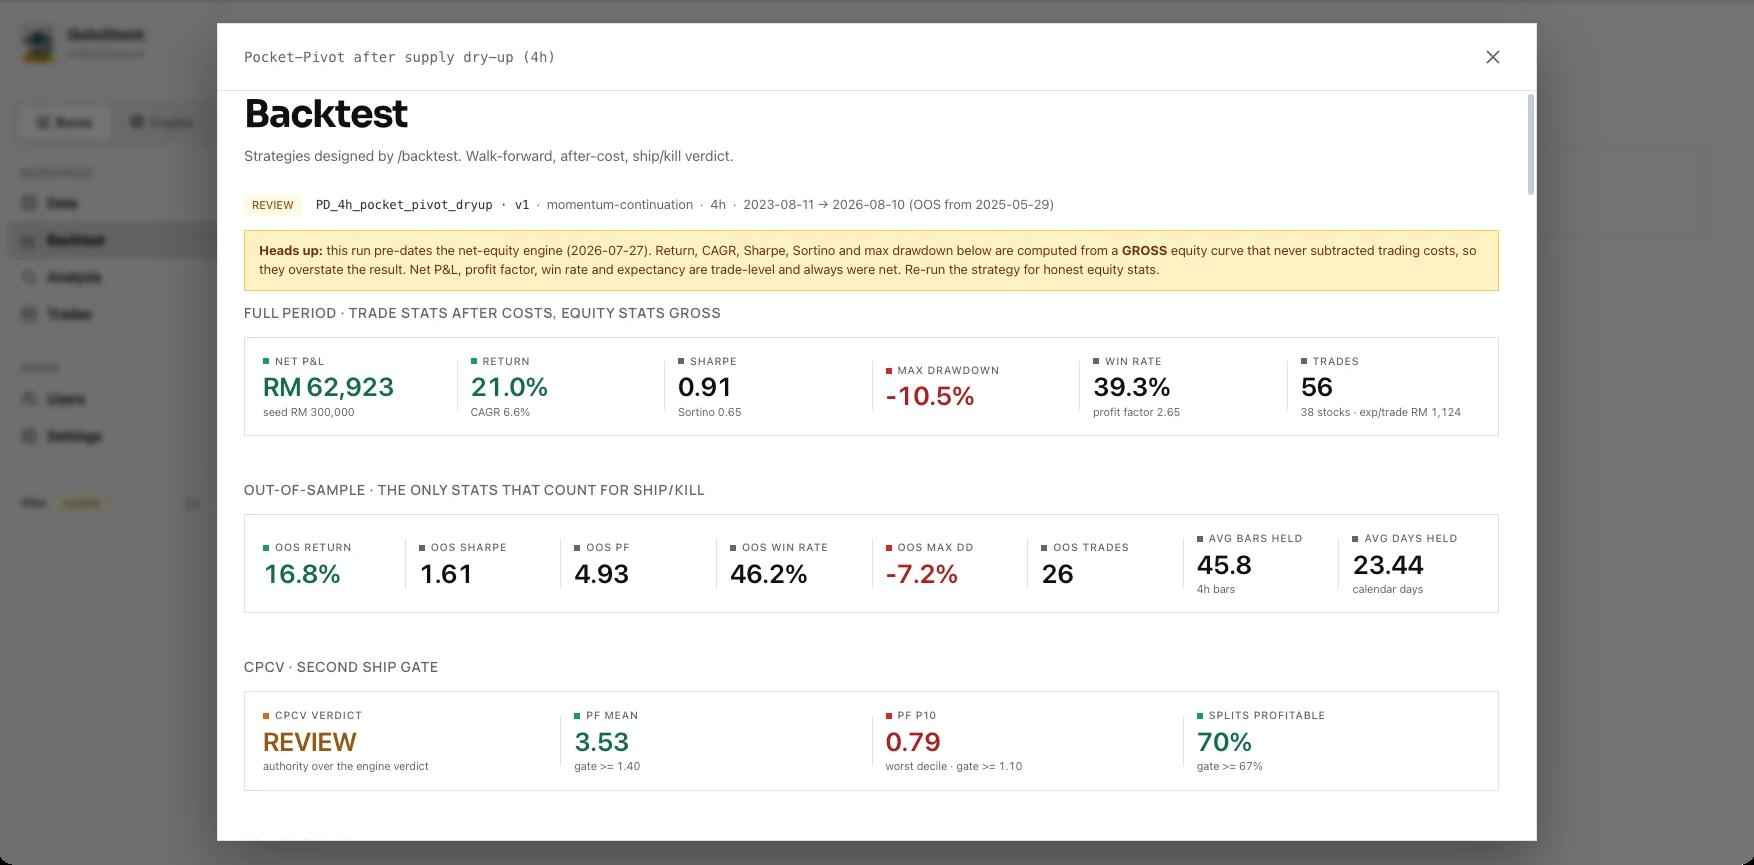Select the OOS Trades count 26
The image size is (1754, 865).
pyautogui.click(x=1057, y=574)
